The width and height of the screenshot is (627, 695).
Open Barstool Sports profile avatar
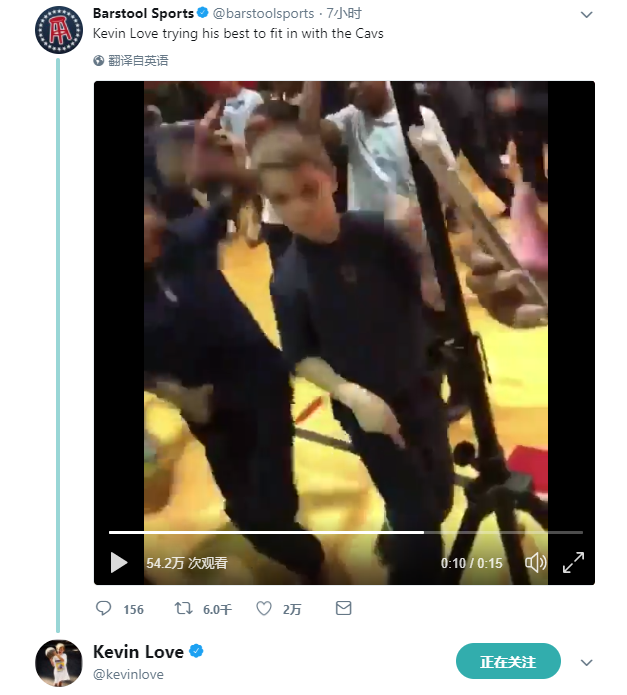58,29
